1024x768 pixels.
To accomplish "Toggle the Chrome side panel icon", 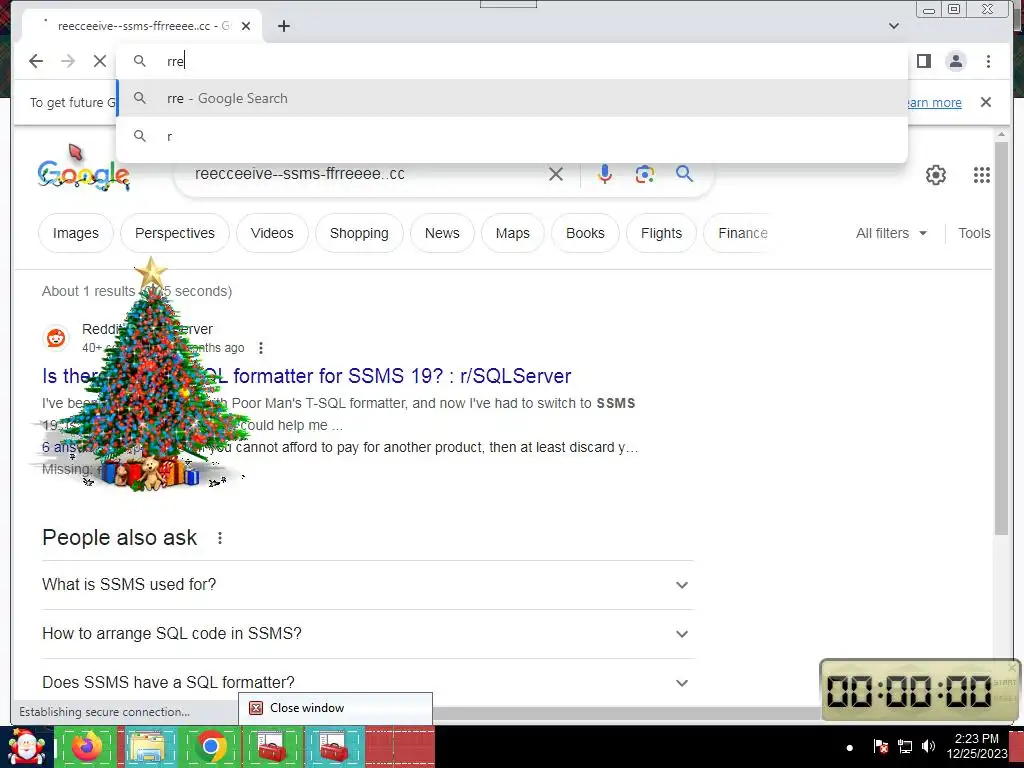I will point(923,61).
